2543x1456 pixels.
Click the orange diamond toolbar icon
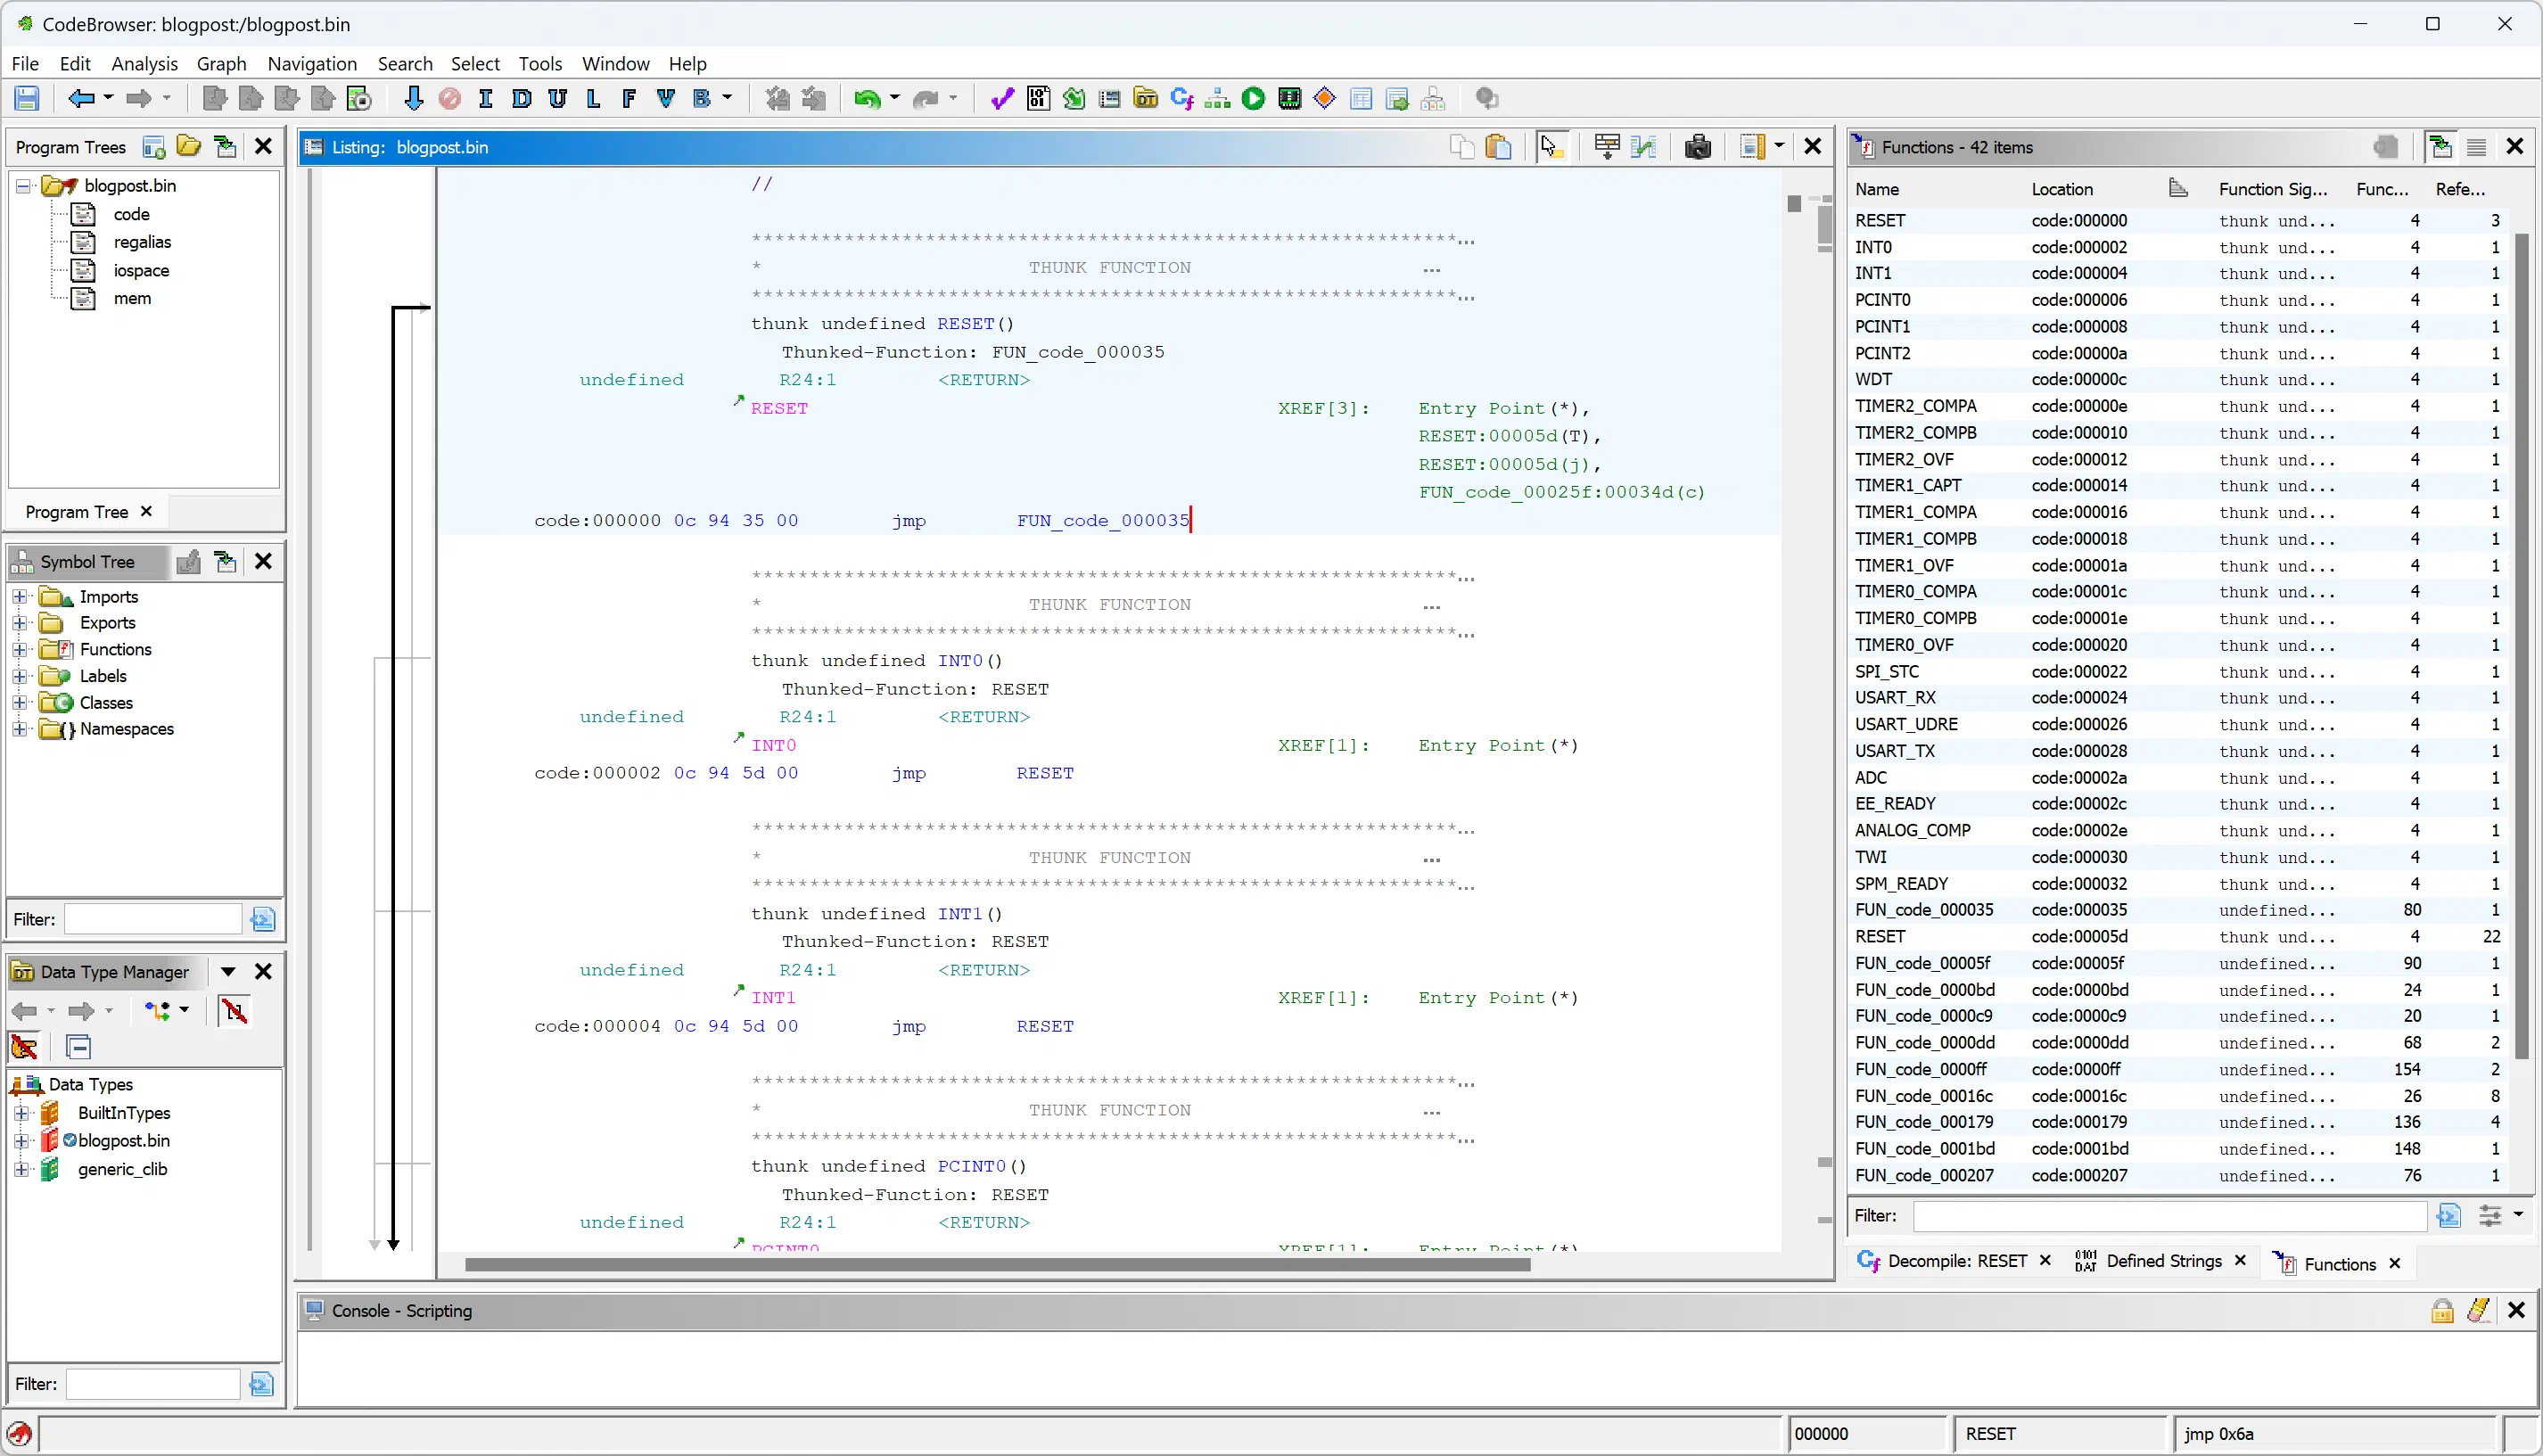point(1325,98)
